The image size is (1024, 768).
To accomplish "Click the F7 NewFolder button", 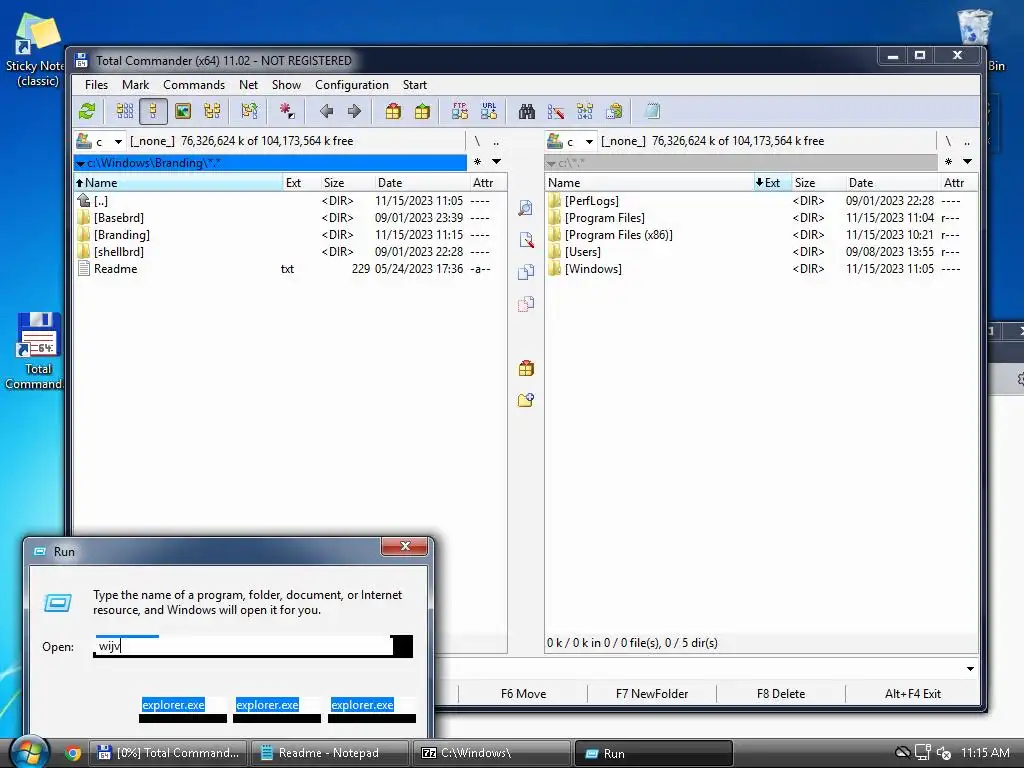I will tap(652, 694).
